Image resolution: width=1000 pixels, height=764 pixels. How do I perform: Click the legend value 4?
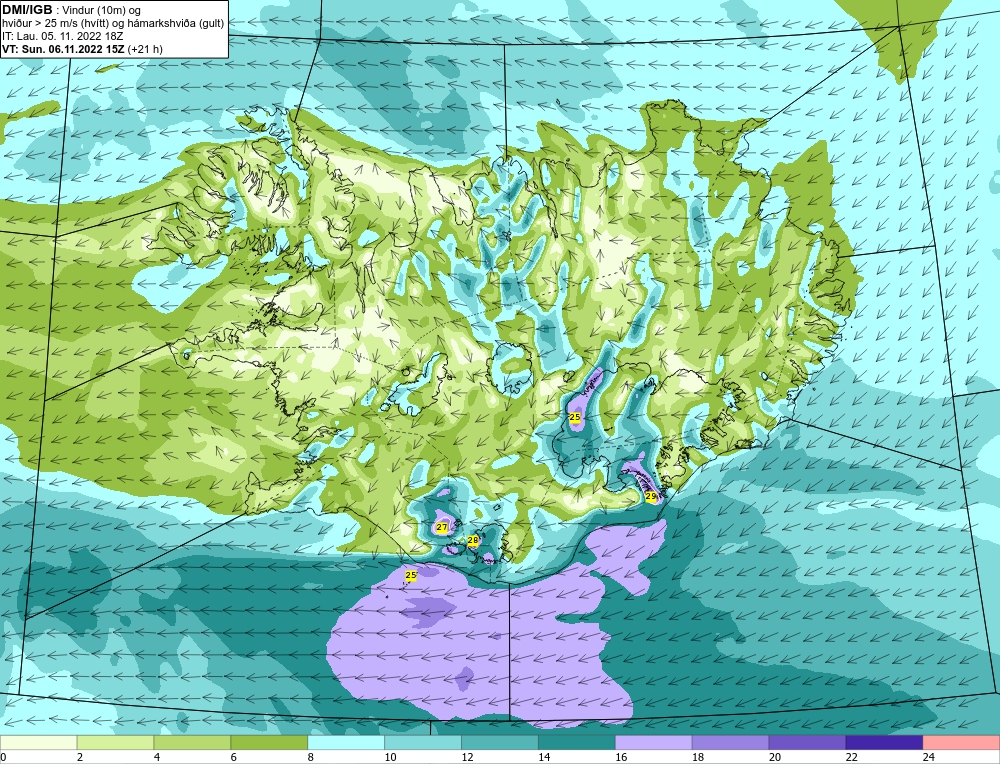coord(157,757)
